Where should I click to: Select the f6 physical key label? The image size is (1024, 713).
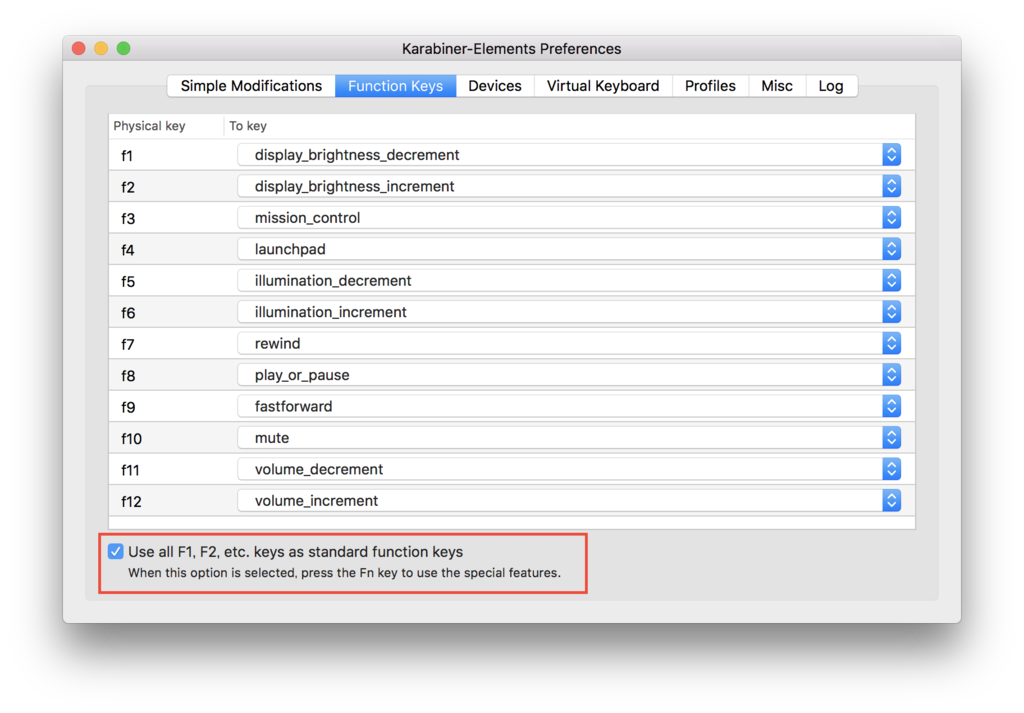click(x=127, y=313)
